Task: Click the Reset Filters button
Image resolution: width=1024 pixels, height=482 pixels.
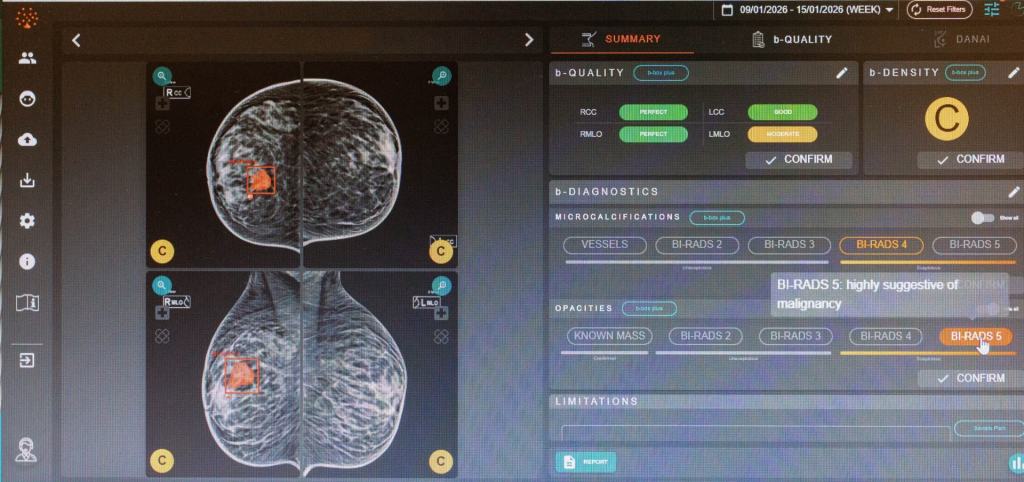Action: click(939, 10)
